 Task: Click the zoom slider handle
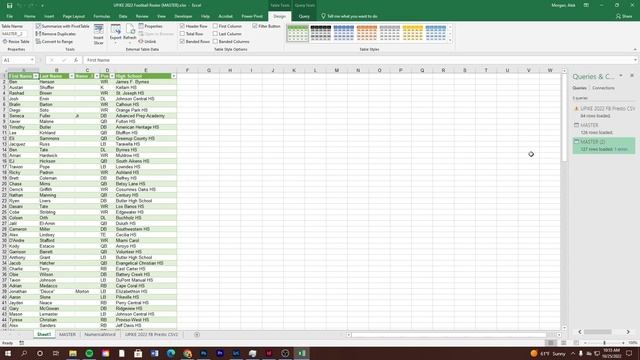click(604, 343)
